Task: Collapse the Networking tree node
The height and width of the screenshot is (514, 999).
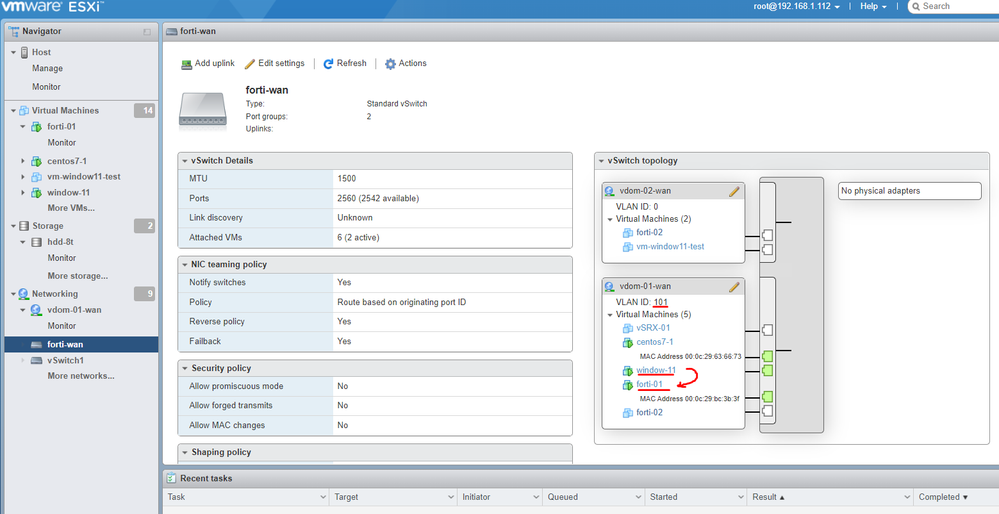Action: tap(13, 294)
